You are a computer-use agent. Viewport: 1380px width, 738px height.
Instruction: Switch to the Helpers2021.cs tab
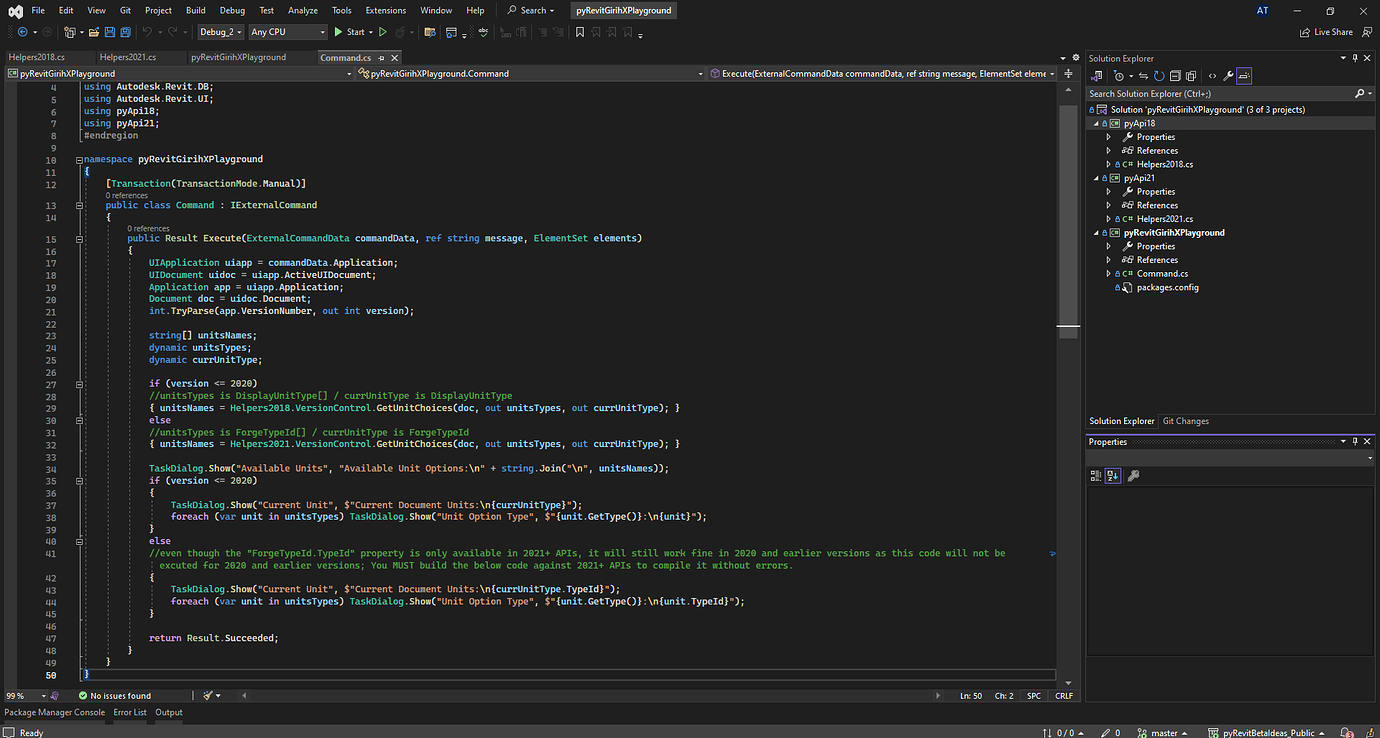point(128,57)
